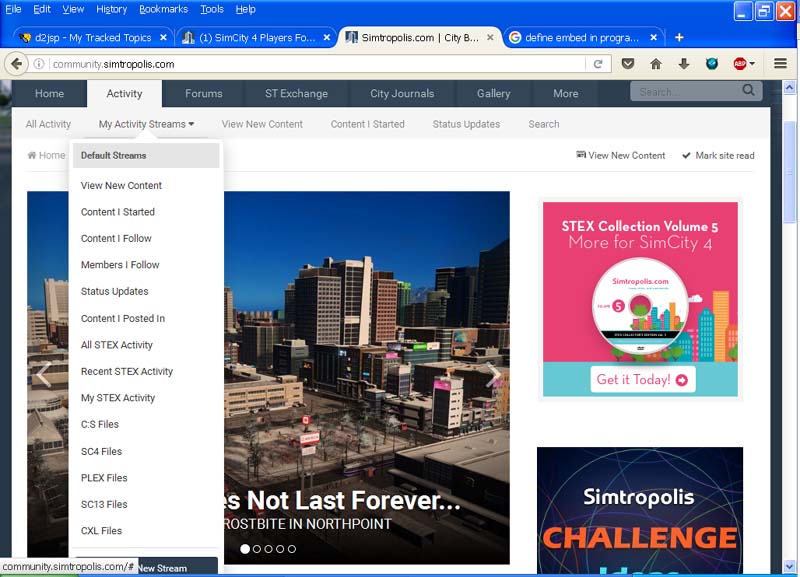Open the Home navigation tab
800x577 pixels.
49,93
